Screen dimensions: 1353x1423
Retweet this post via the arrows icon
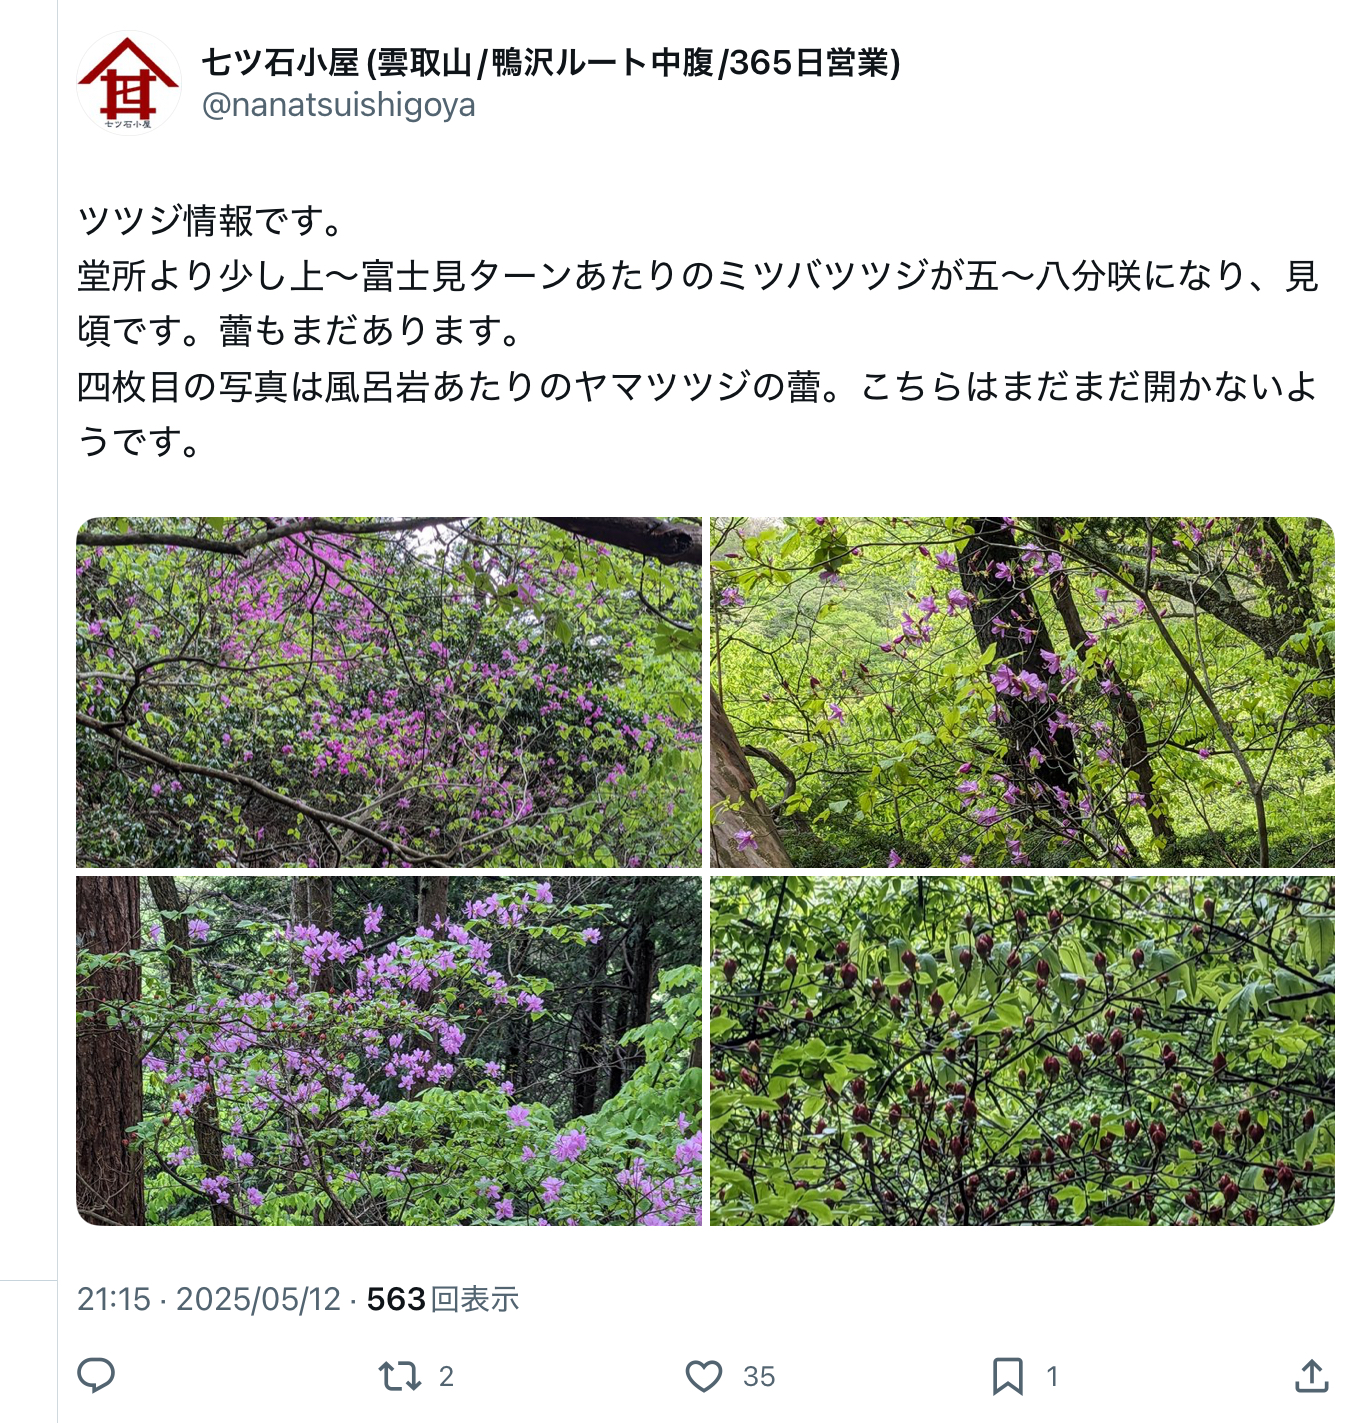tap(400, 1376)
